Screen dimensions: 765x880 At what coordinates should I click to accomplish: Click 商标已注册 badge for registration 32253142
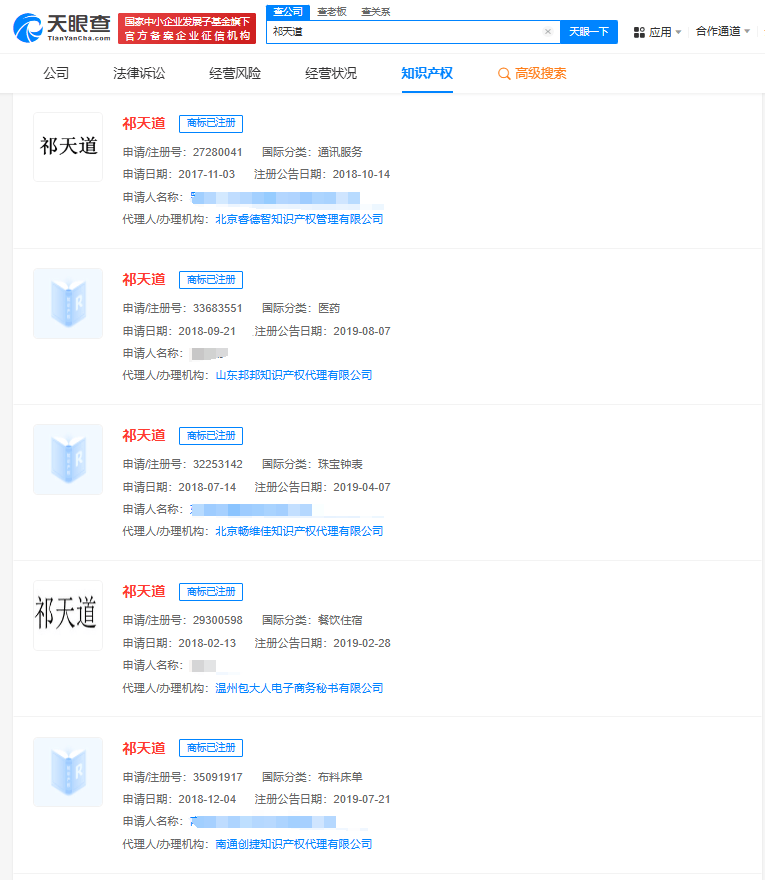click(x=211, y=436)
